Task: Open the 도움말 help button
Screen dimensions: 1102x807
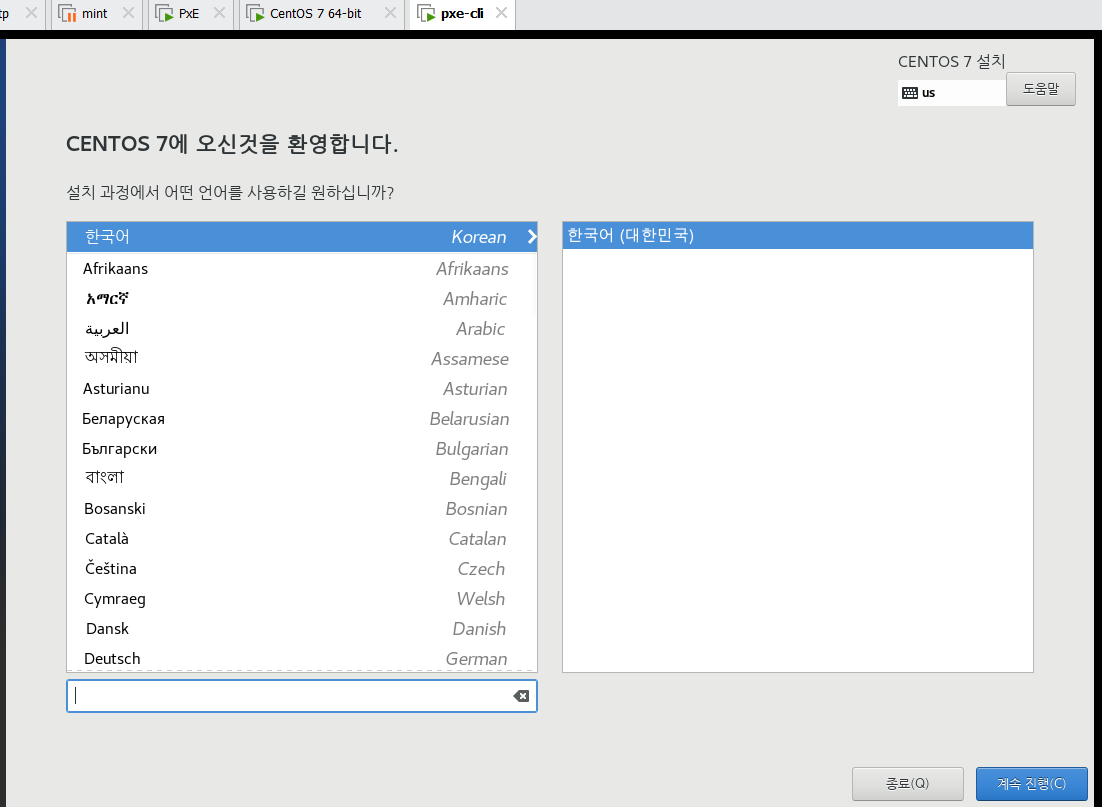Action: coord(1040,89)
